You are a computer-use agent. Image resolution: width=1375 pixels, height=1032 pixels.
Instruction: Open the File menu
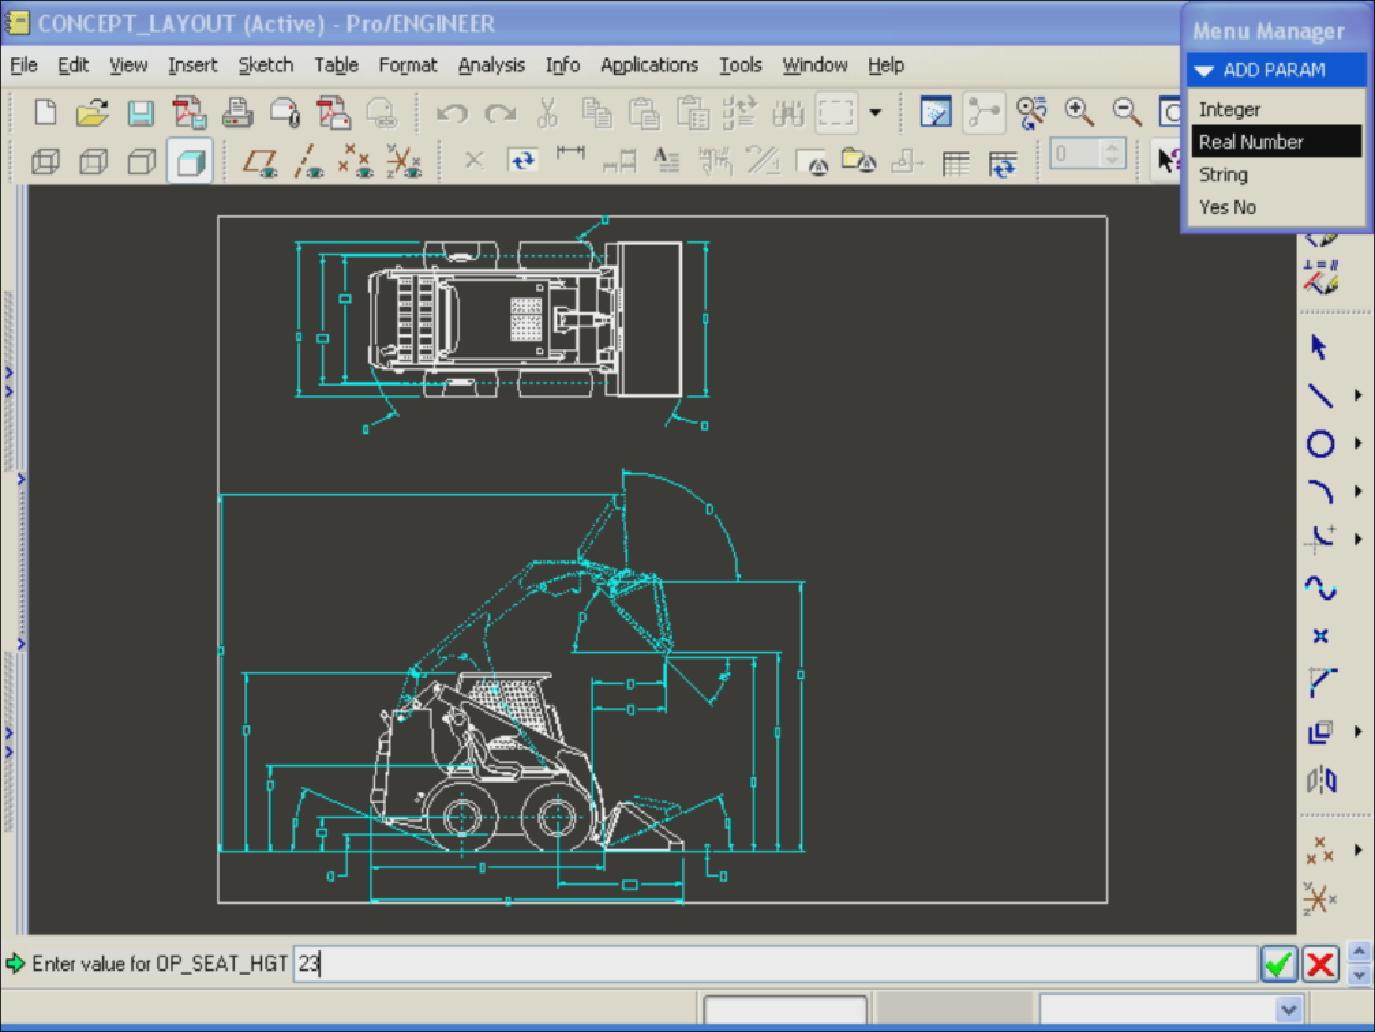click(x=24, y=65)
